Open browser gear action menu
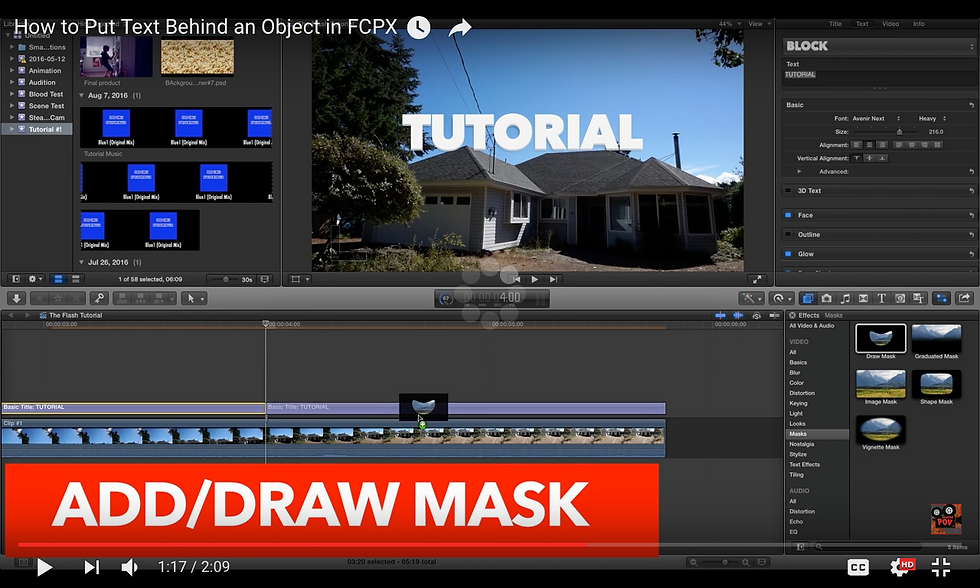The height and width of the screenshot is (588, 980). click(36, 279)
